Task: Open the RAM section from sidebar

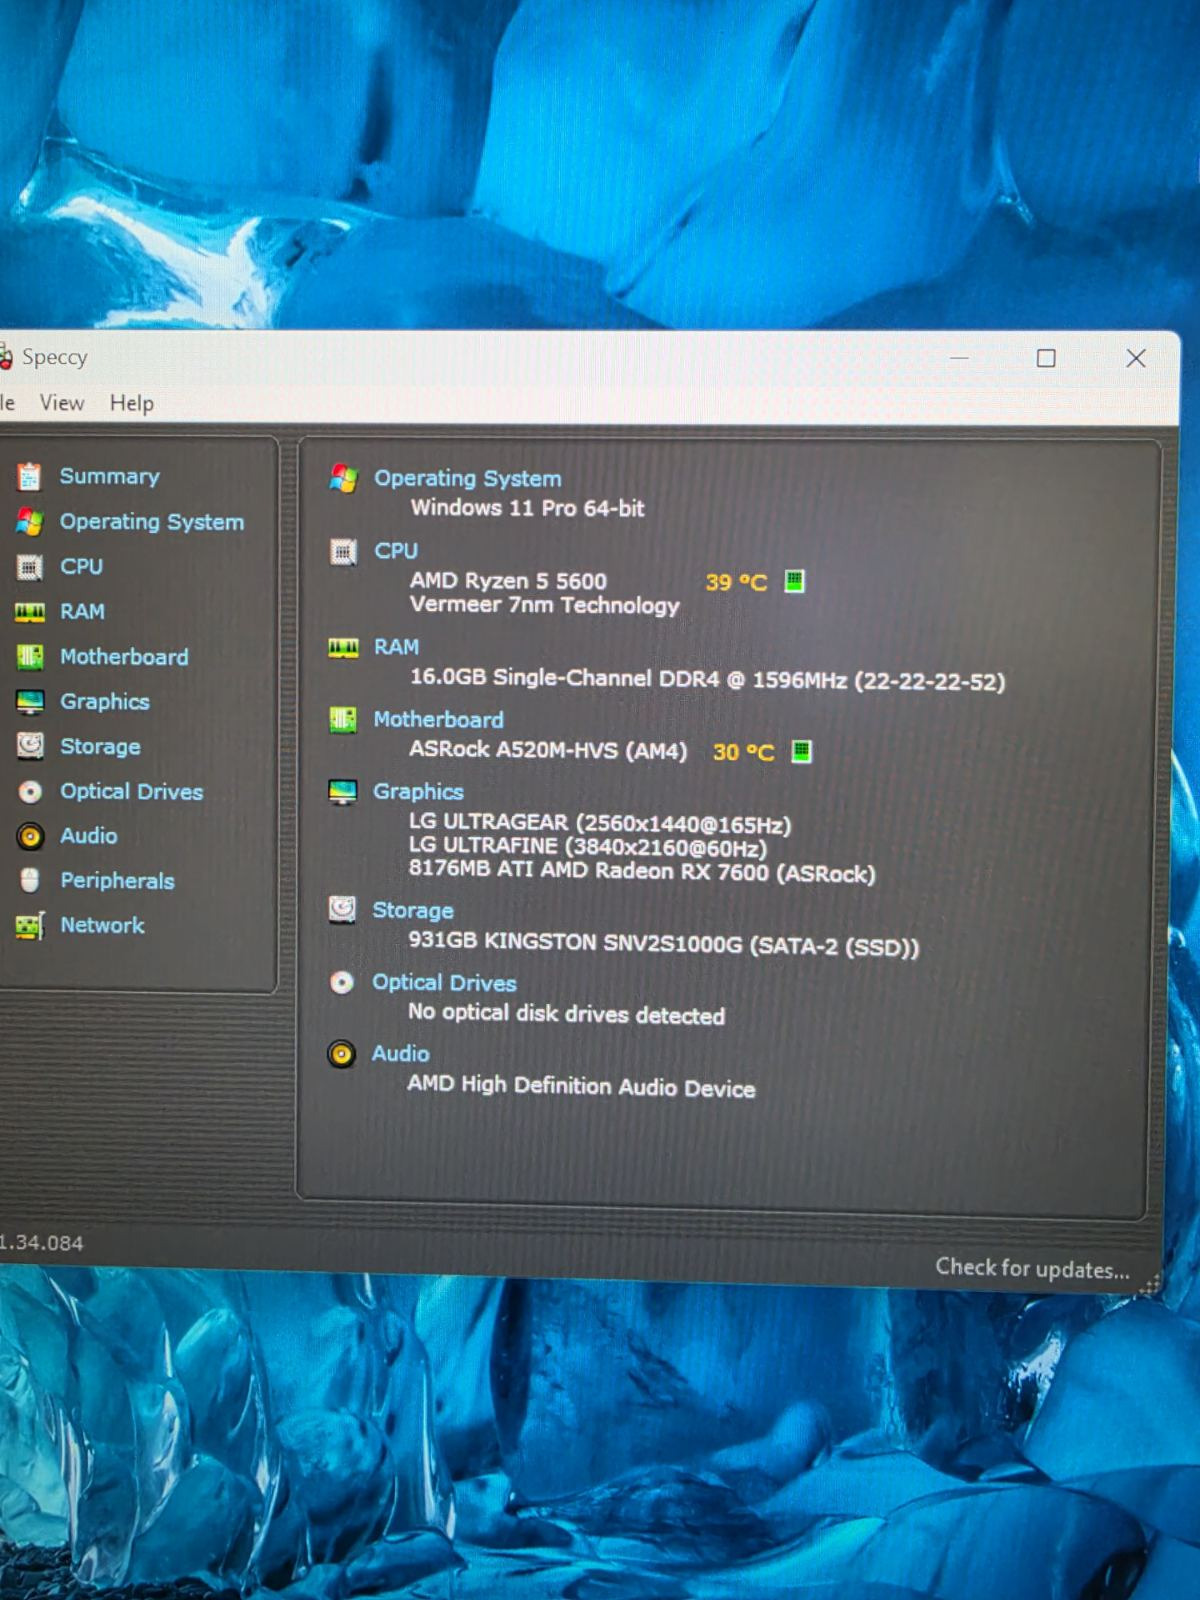Action: (x=82, y=611)
